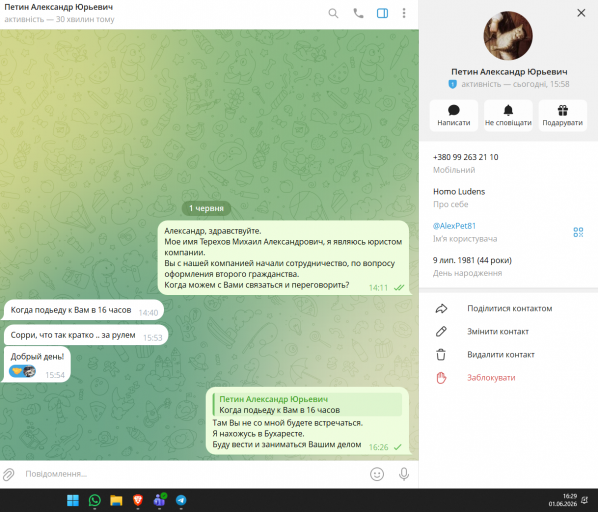
Task: Open Telegram from the taskbar
Action: tap(181, 500)
